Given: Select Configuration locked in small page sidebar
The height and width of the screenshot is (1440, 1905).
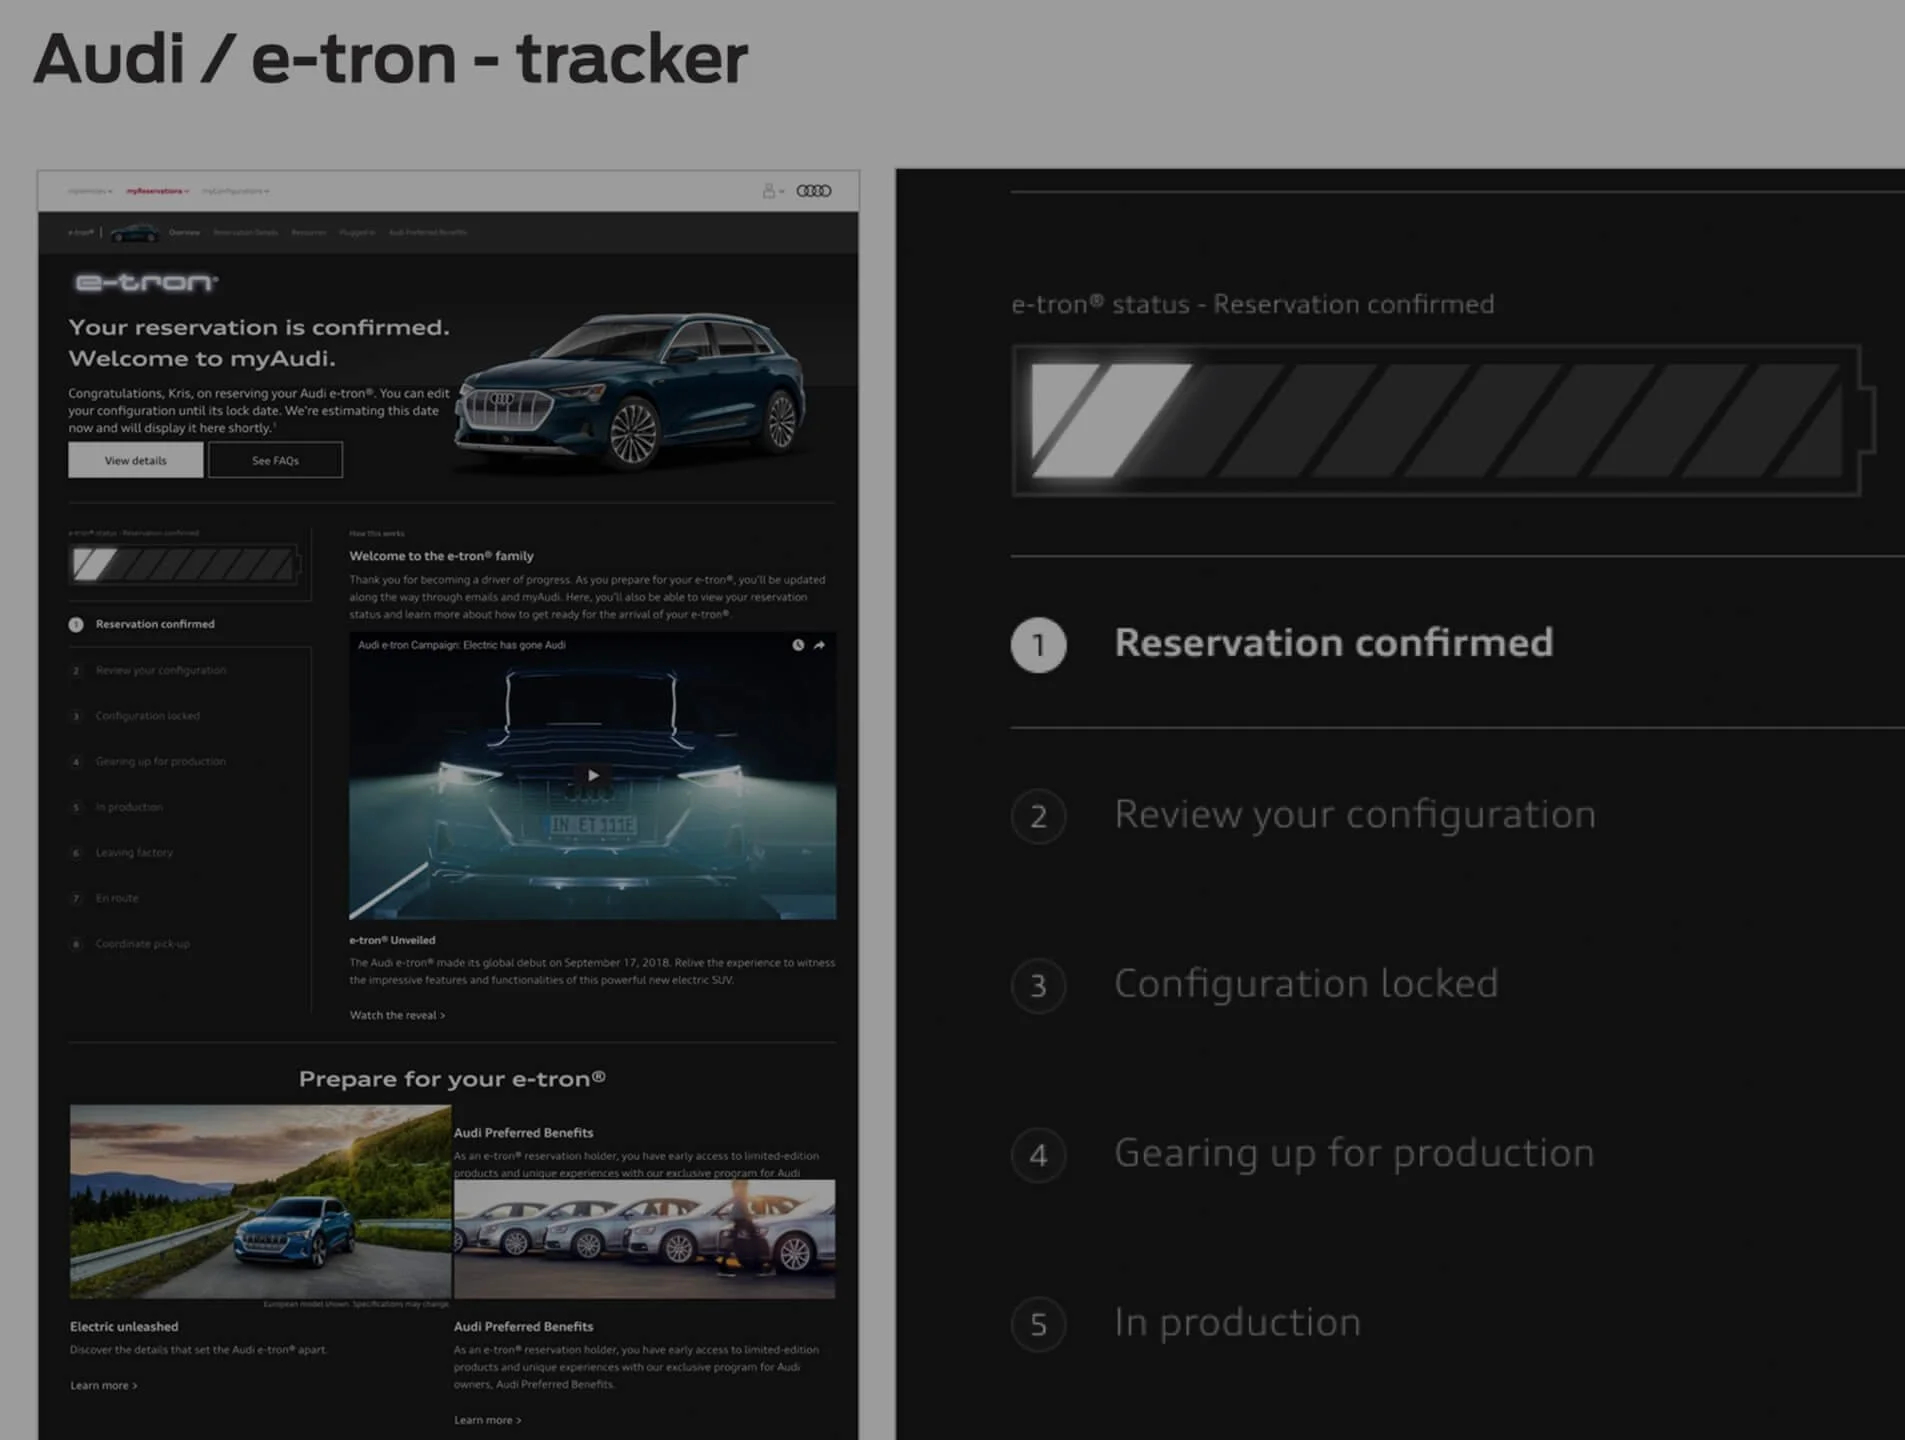Looking at the screenshot, I should tap(148, 716).
